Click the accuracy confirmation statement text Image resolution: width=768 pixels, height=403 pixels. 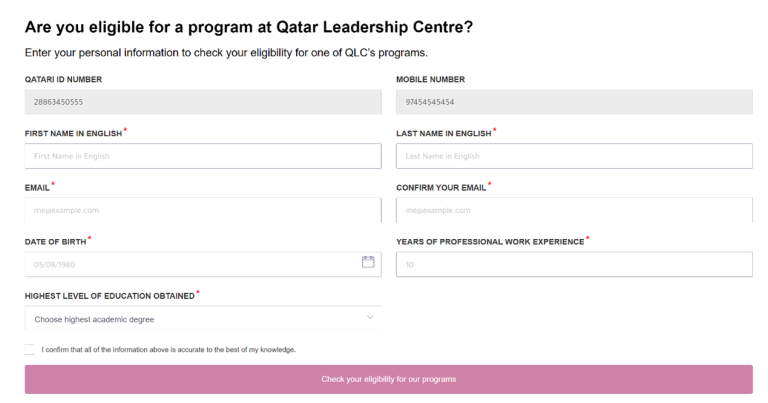point(168,349)
